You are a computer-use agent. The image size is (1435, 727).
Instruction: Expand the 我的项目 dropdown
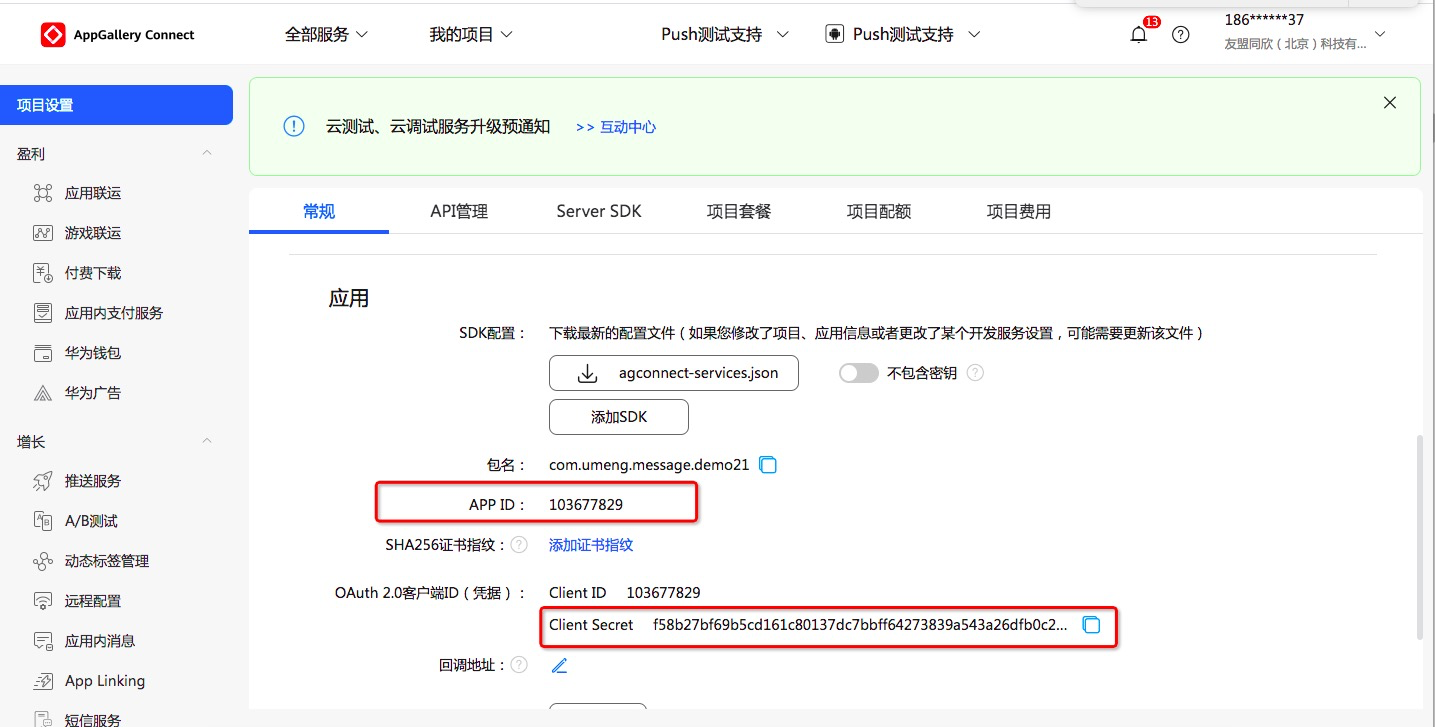tap(471, 35)
